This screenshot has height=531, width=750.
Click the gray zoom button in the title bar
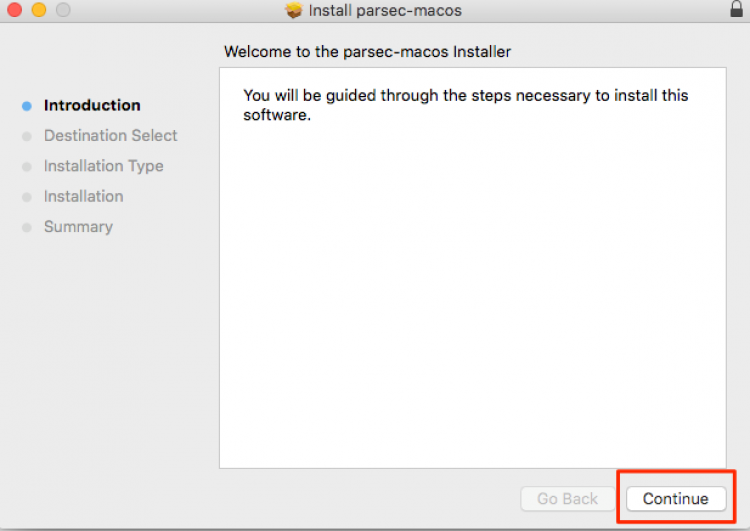[x=63, y=10]
